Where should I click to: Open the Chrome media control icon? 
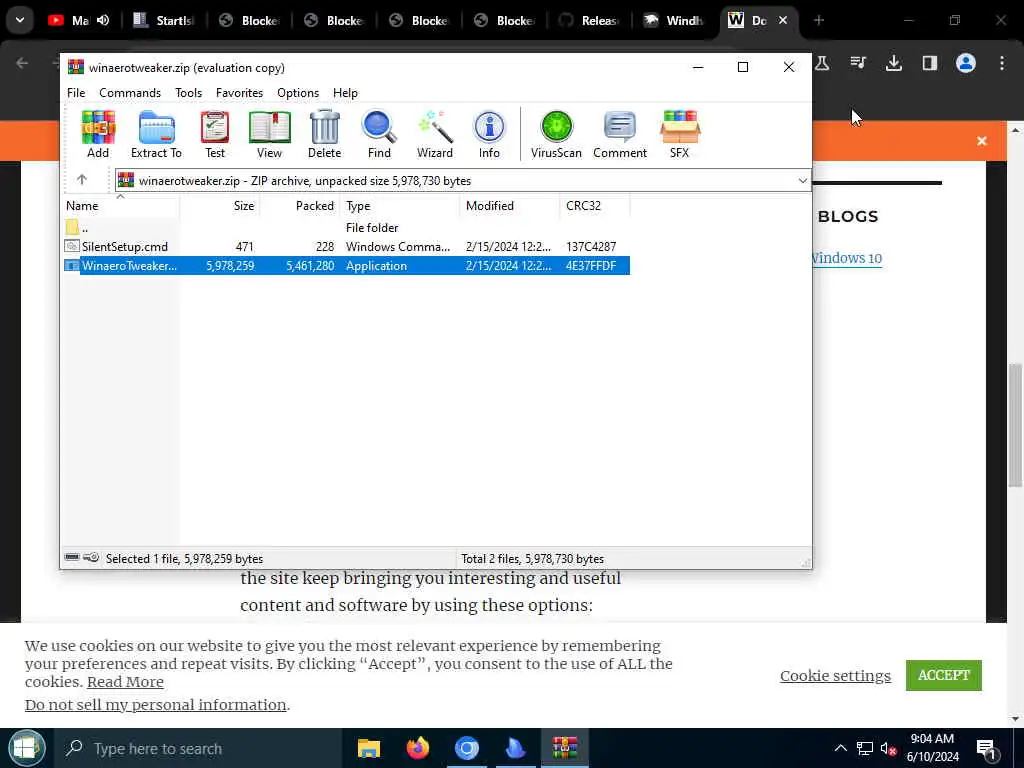pyautogui.click(x=858, y=63)
